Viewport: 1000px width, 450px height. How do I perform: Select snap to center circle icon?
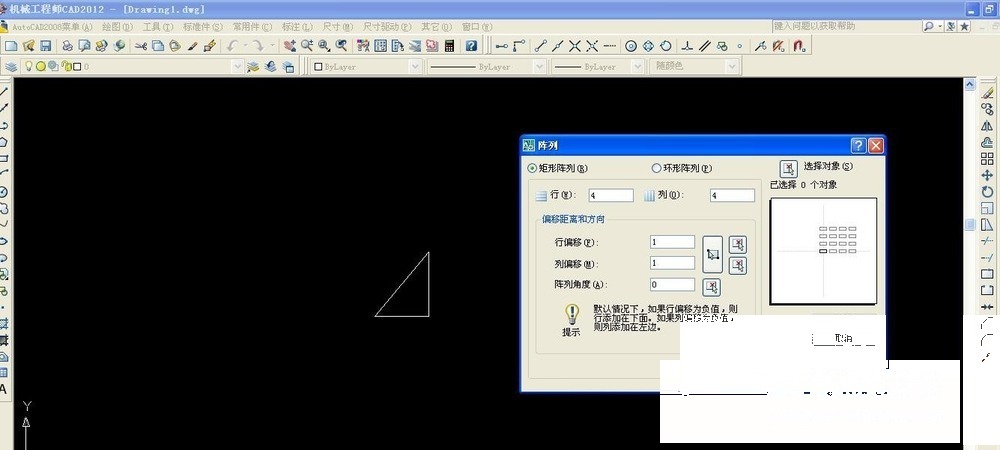coord(631,46)
